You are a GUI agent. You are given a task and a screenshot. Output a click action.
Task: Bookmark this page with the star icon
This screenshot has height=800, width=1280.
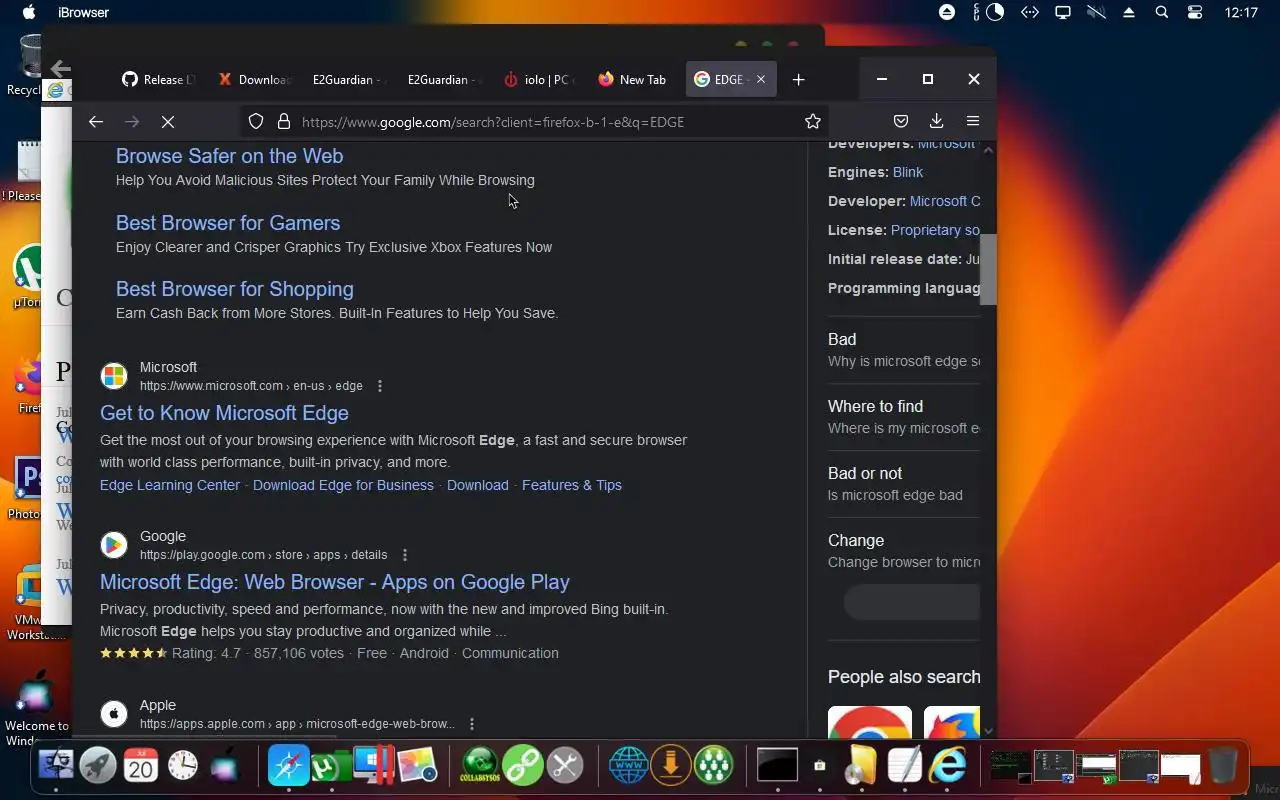pyautogui.click(x=813, y=121)
